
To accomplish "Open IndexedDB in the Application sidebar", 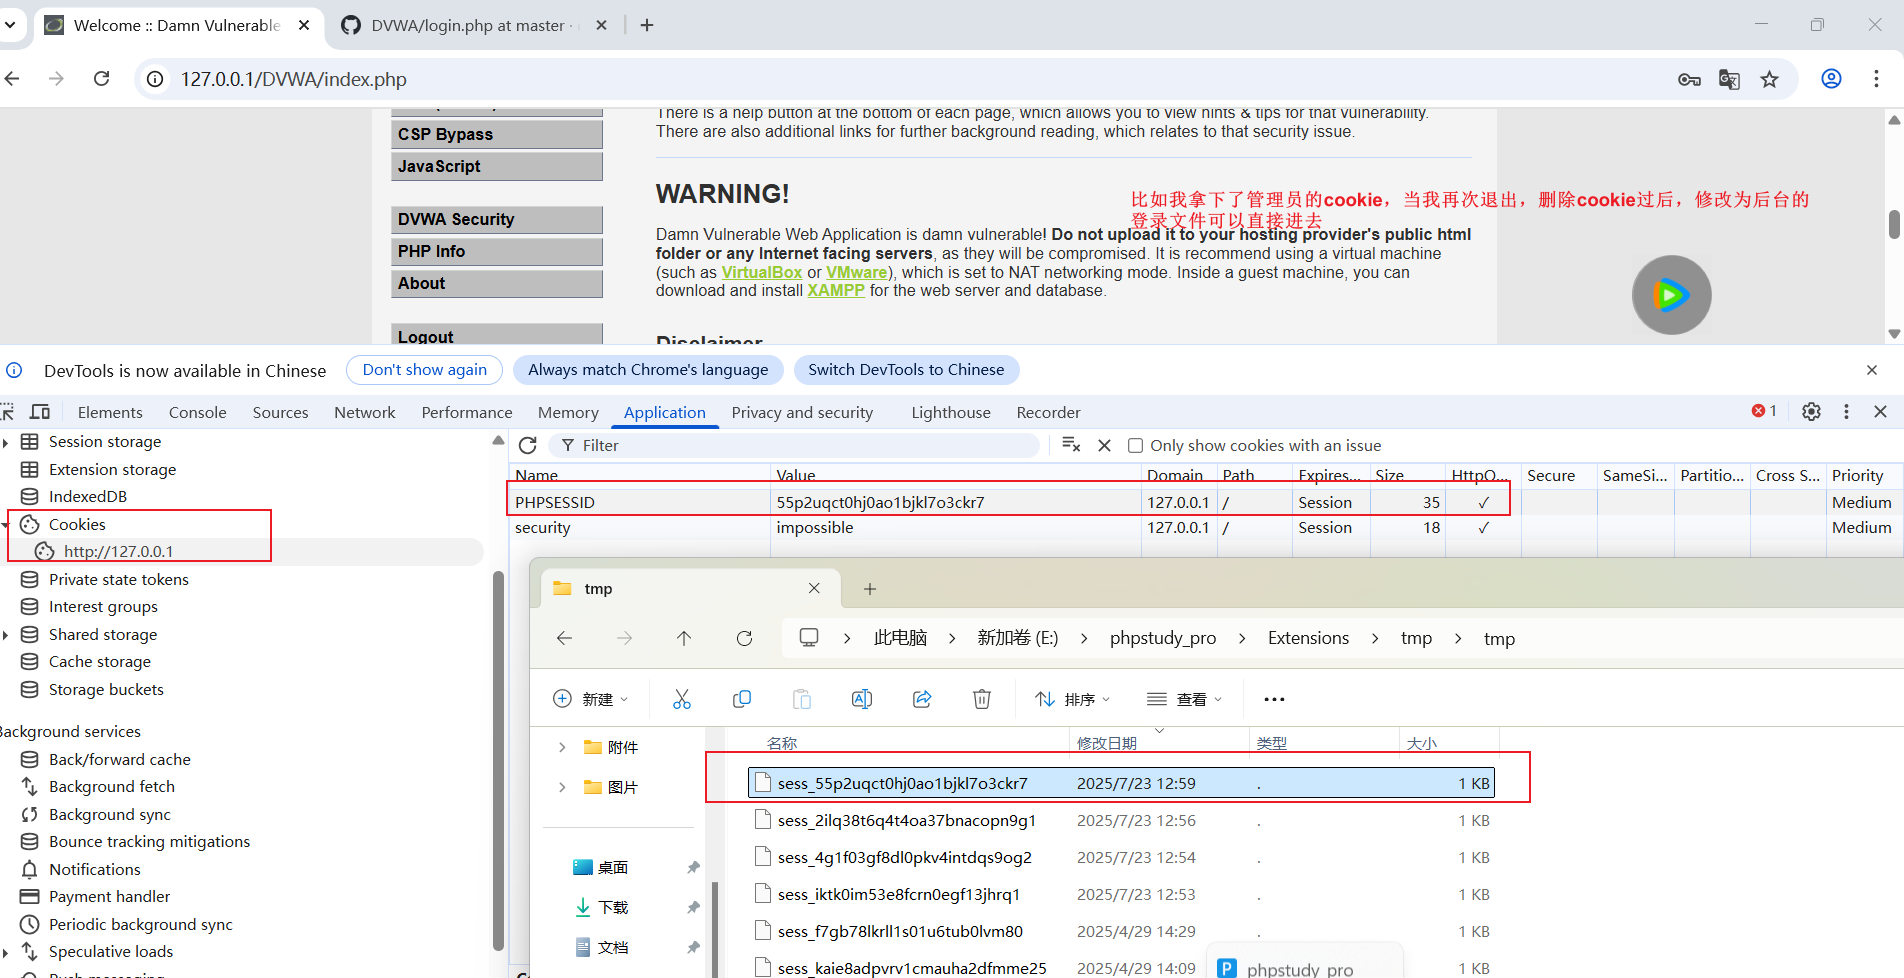I will [87, 497].
